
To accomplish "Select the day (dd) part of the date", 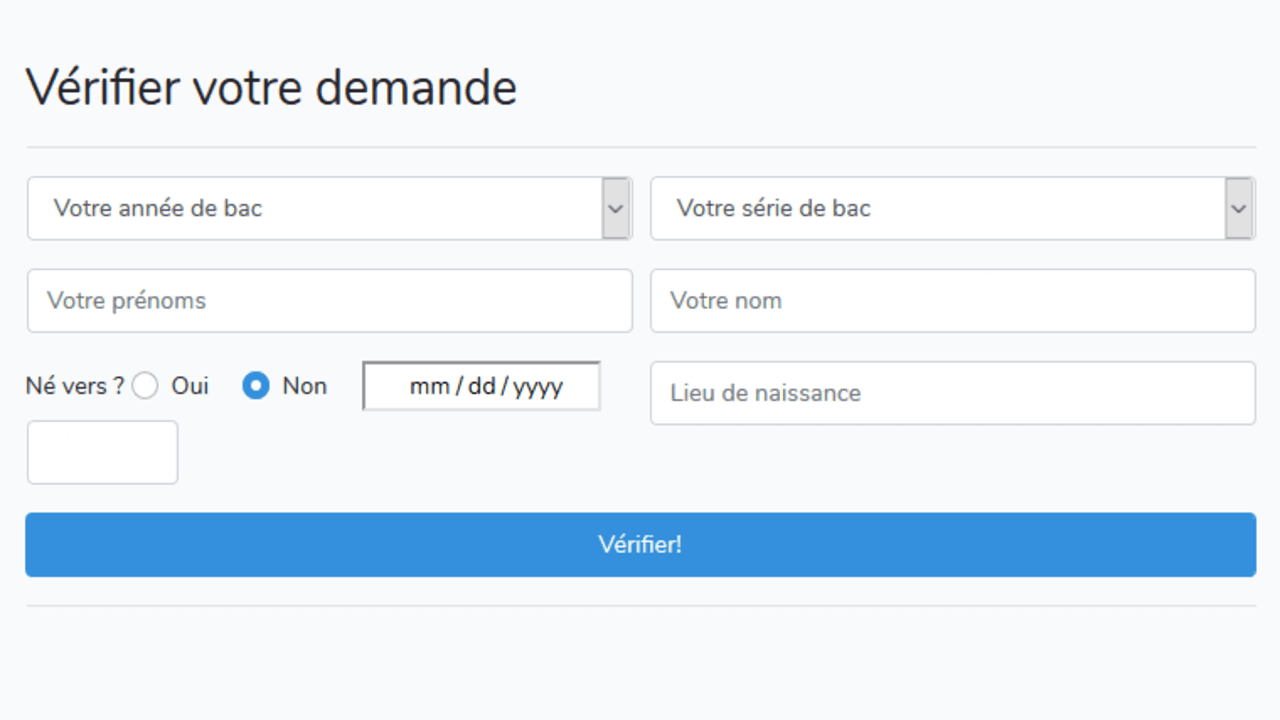I will pos(481,387).
